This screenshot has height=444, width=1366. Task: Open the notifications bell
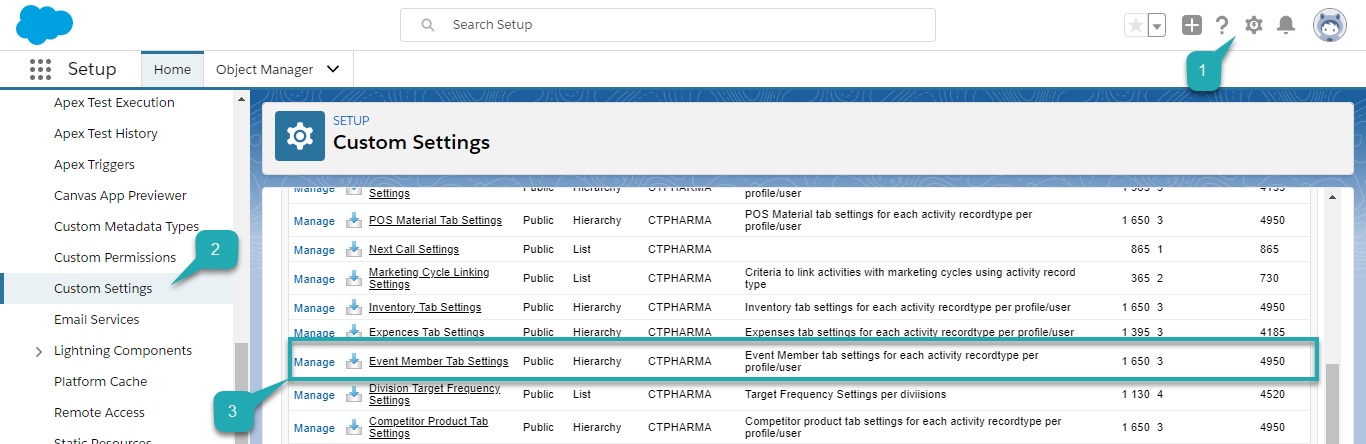pos(1286,26)
